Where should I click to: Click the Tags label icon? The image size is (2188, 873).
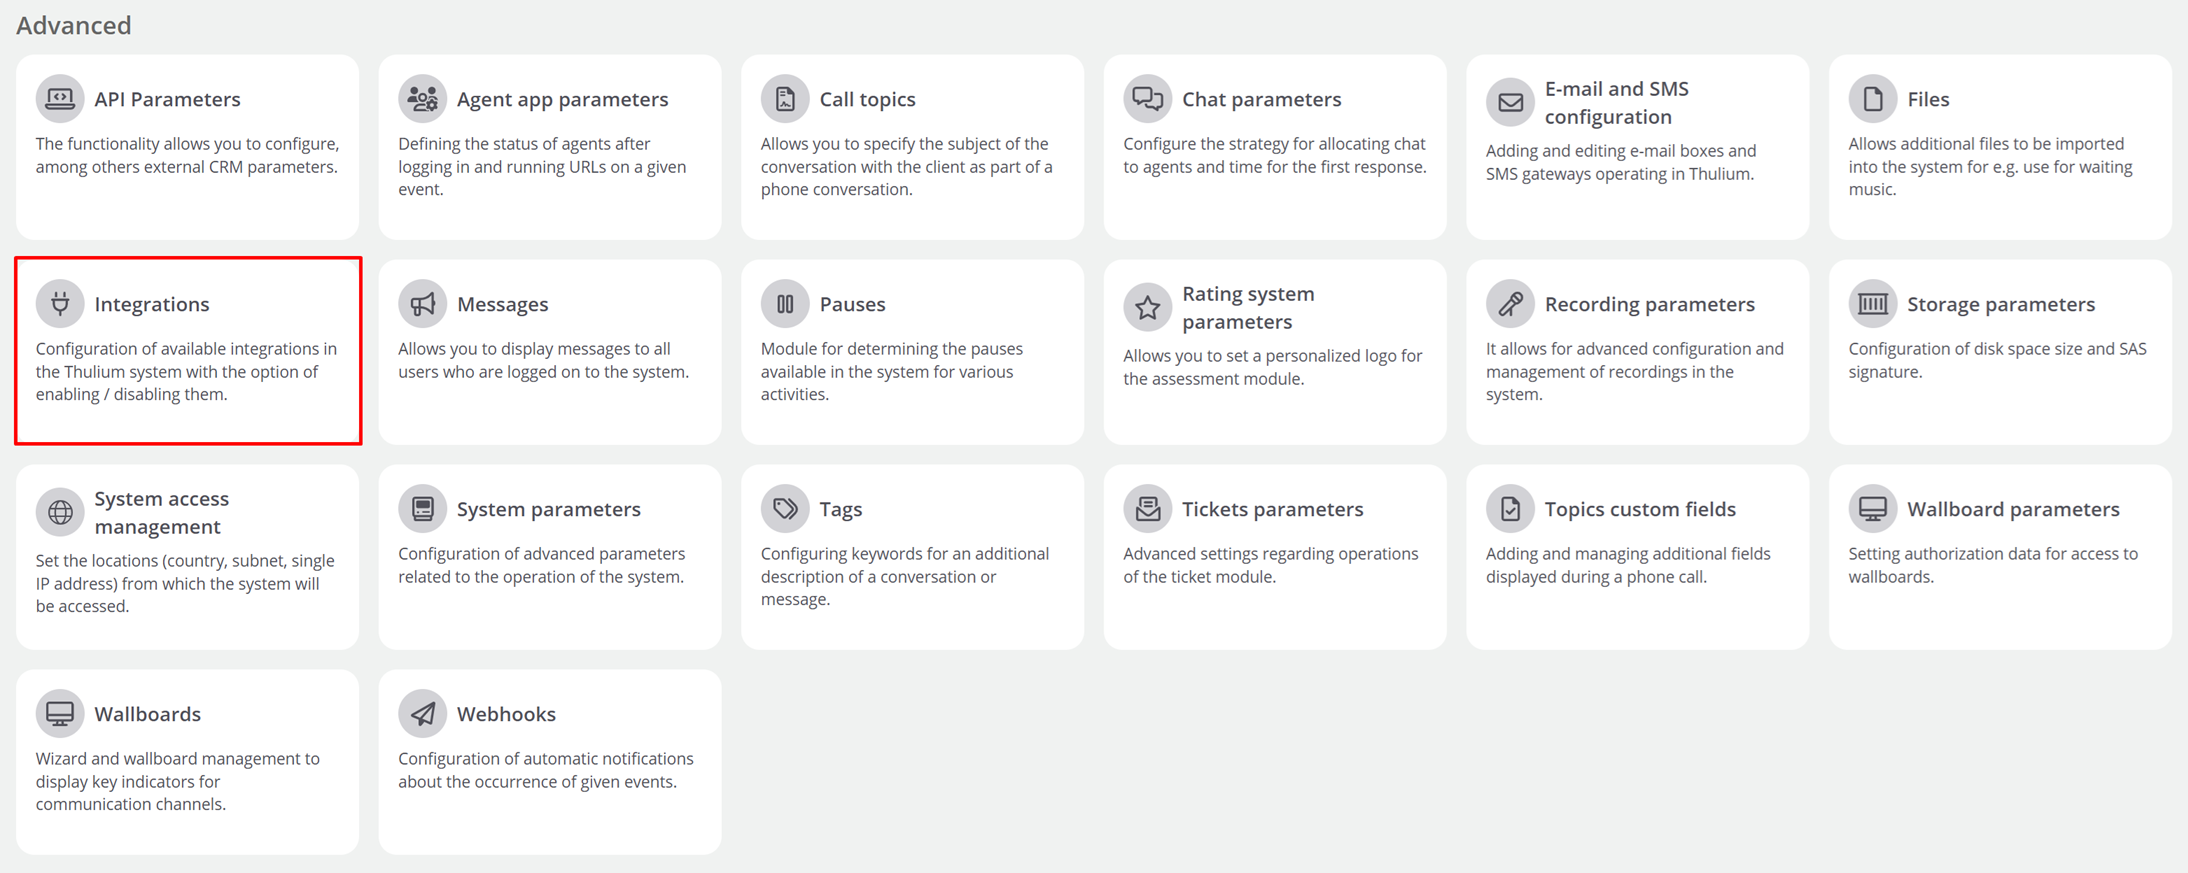tap(785, 508)
